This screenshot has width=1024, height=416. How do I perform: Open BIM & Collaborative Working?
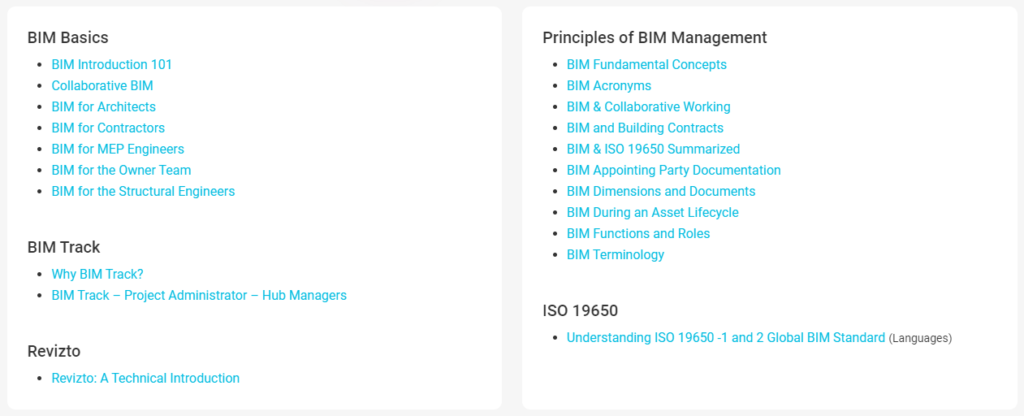(648, 107)
